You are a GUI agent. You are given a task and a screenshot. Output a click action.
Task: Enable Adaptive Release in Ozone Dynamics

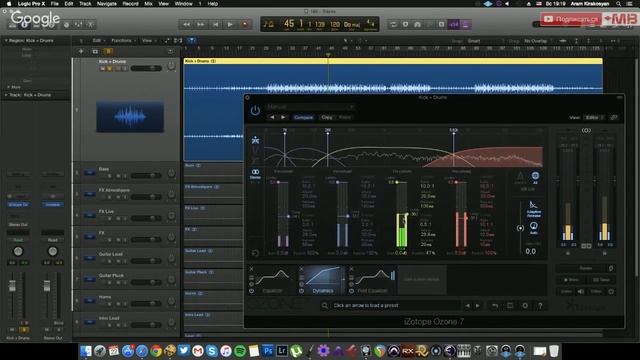point(533,208)
